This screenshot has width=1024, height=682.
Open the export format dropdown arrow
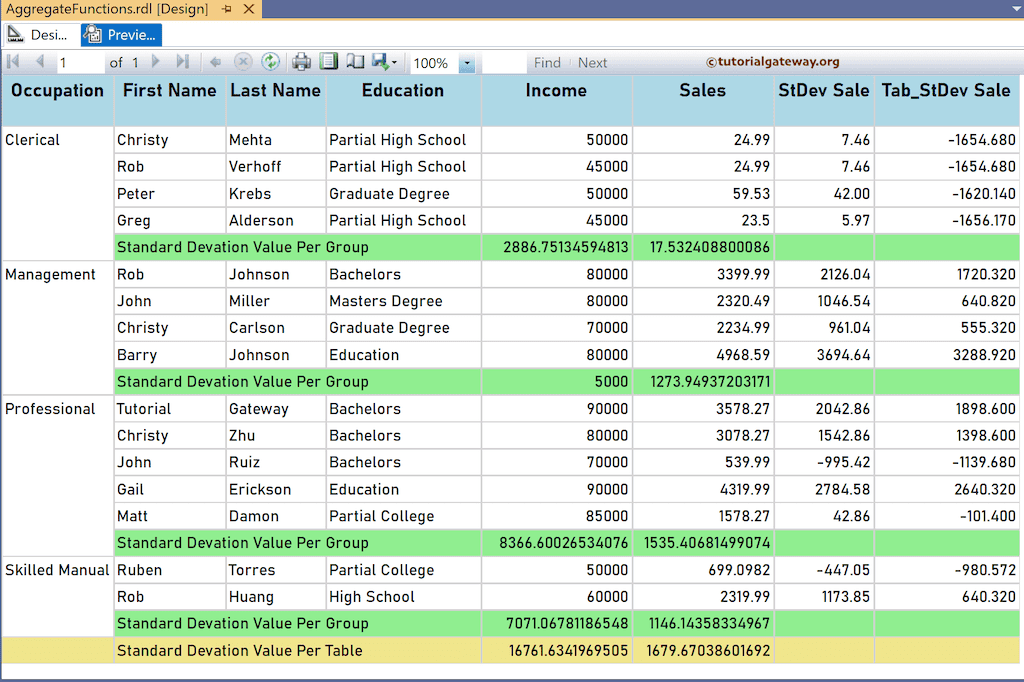click(392, 62)
